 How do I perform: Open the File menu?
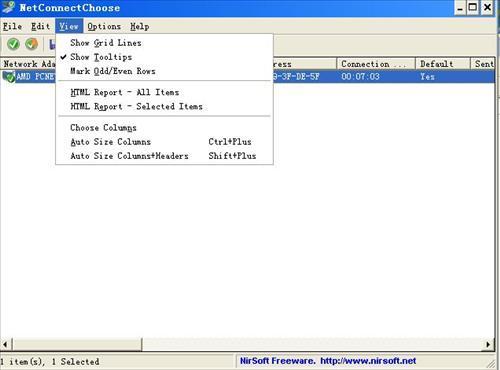coord(12,26)
